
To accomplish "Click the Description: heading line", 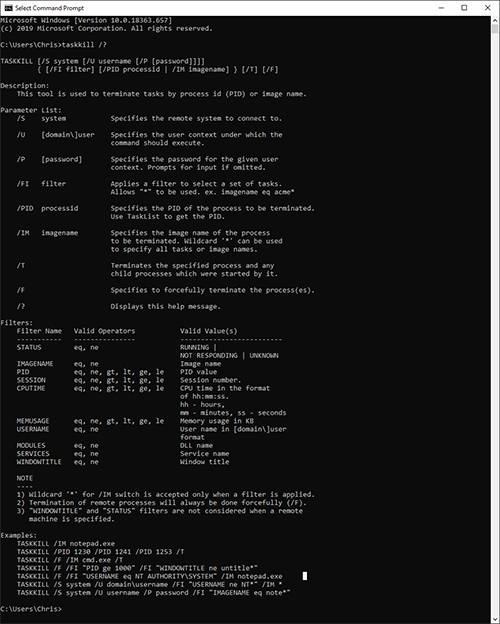I will (25, 86).
